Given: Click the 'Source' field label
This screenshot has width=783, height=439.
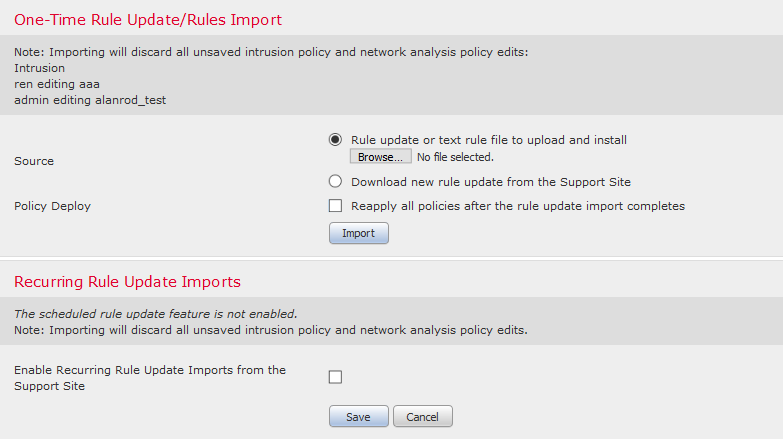Looking at the screenshot, I should tap(34, 161).
